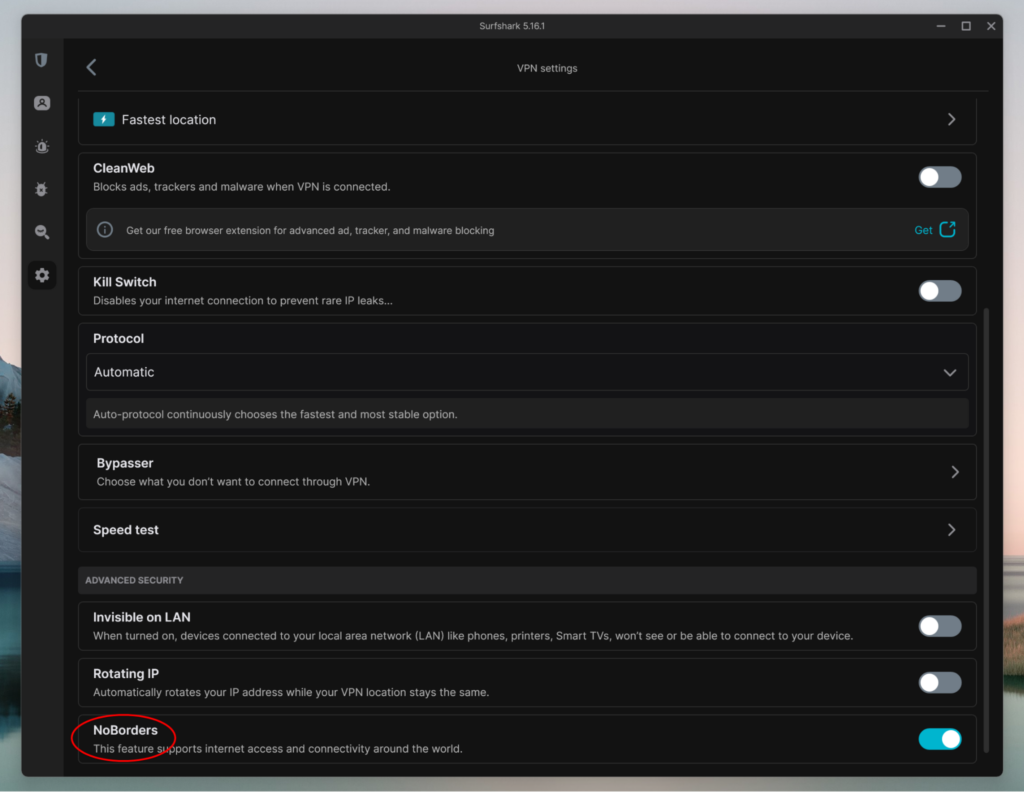This screenshot has width=1024, height=792.
Task: Open the Bypasser settings row title
Action: point(125,463)
